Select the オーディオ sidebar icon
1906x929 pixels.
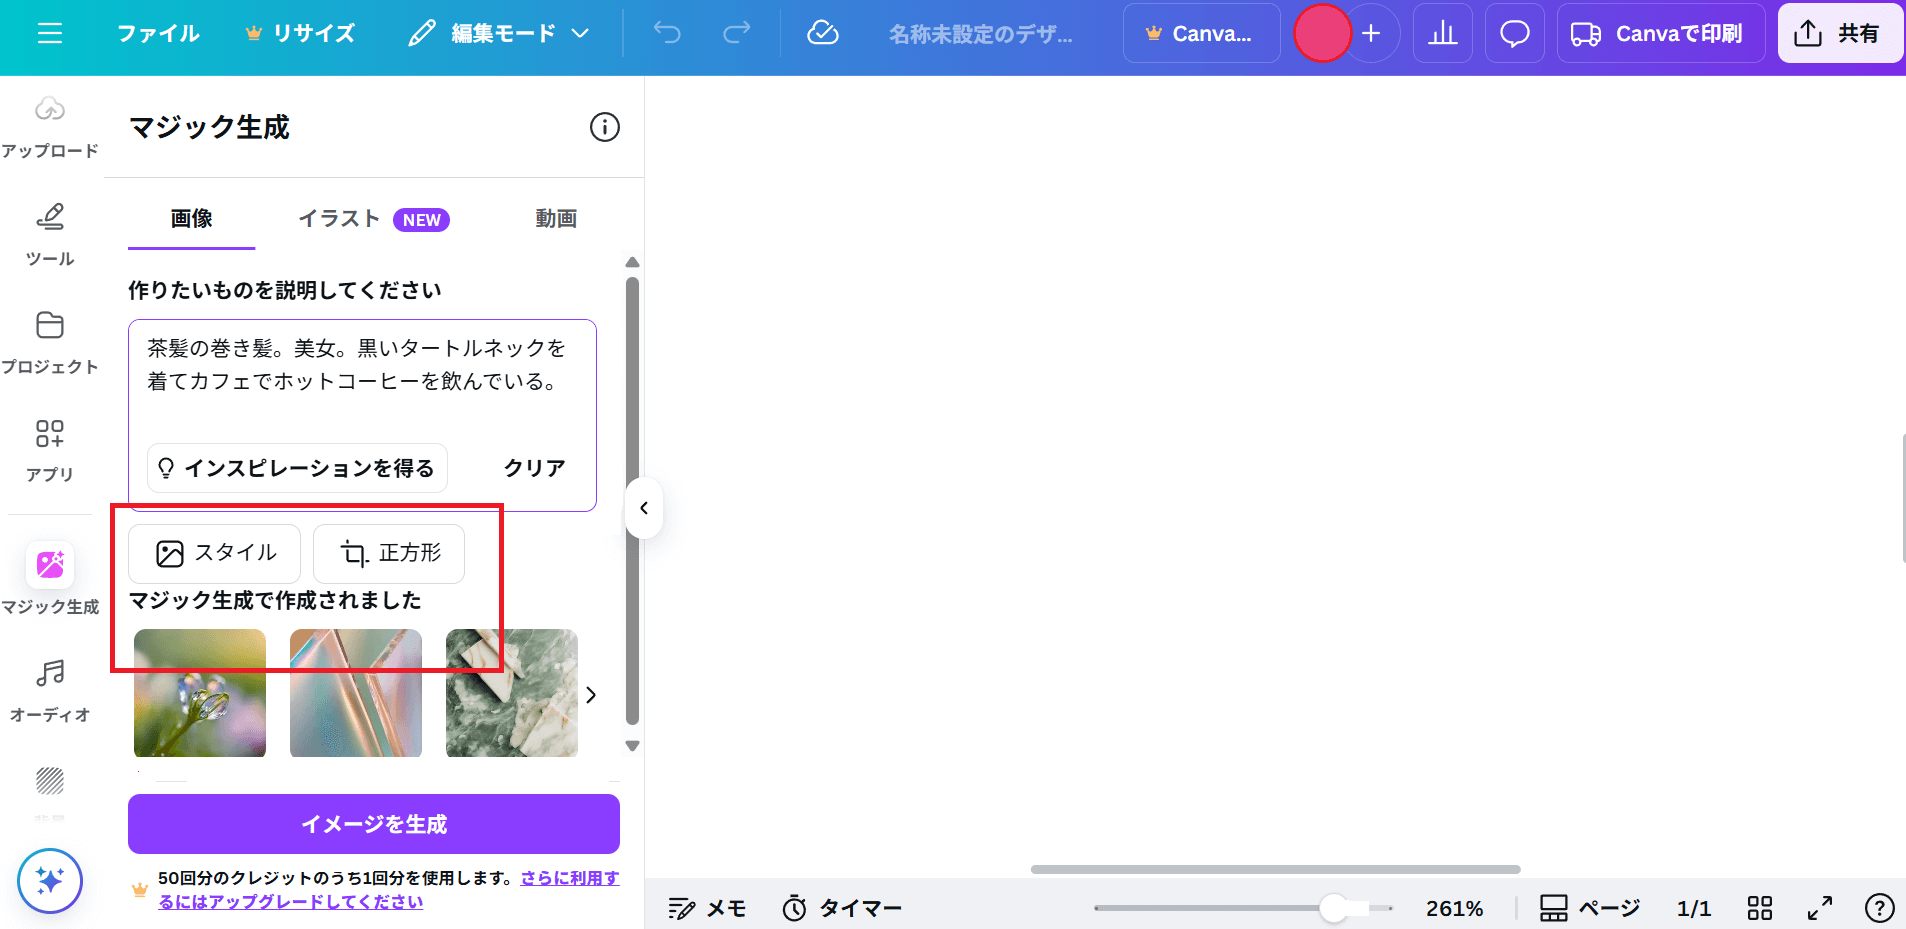(49, 685)
